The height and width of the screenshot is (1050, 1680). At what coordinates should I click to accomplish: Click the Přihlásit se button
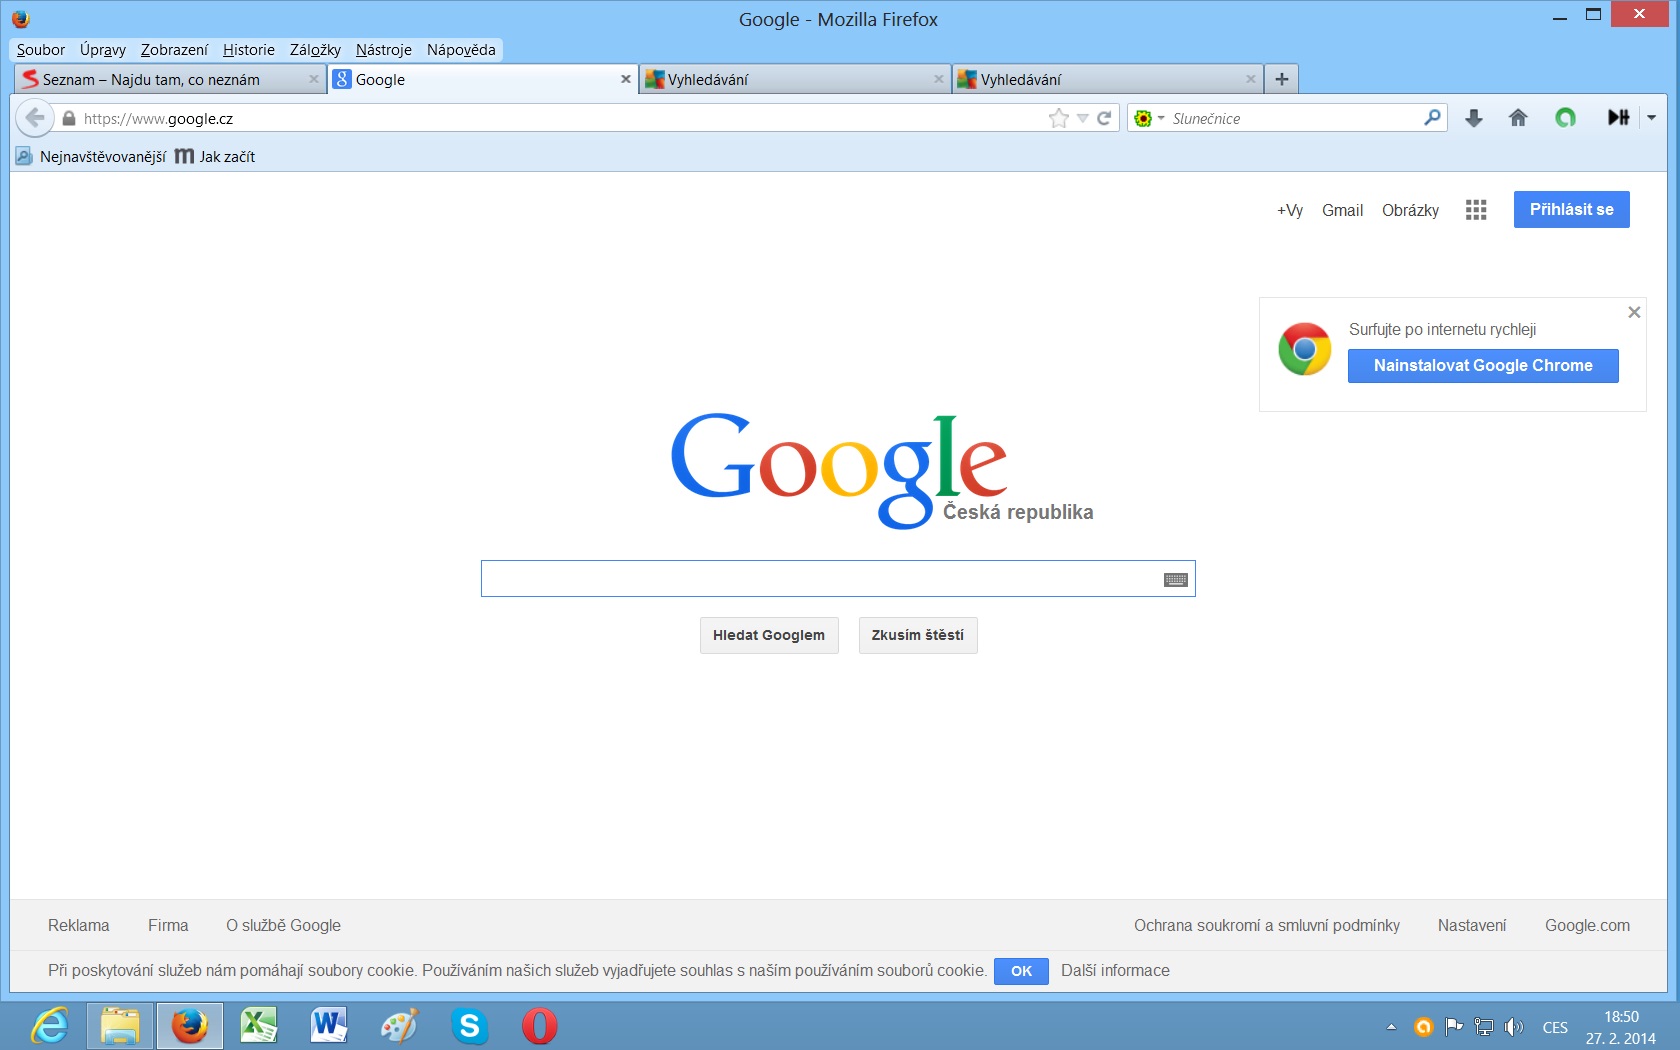tap(1572, 210)
